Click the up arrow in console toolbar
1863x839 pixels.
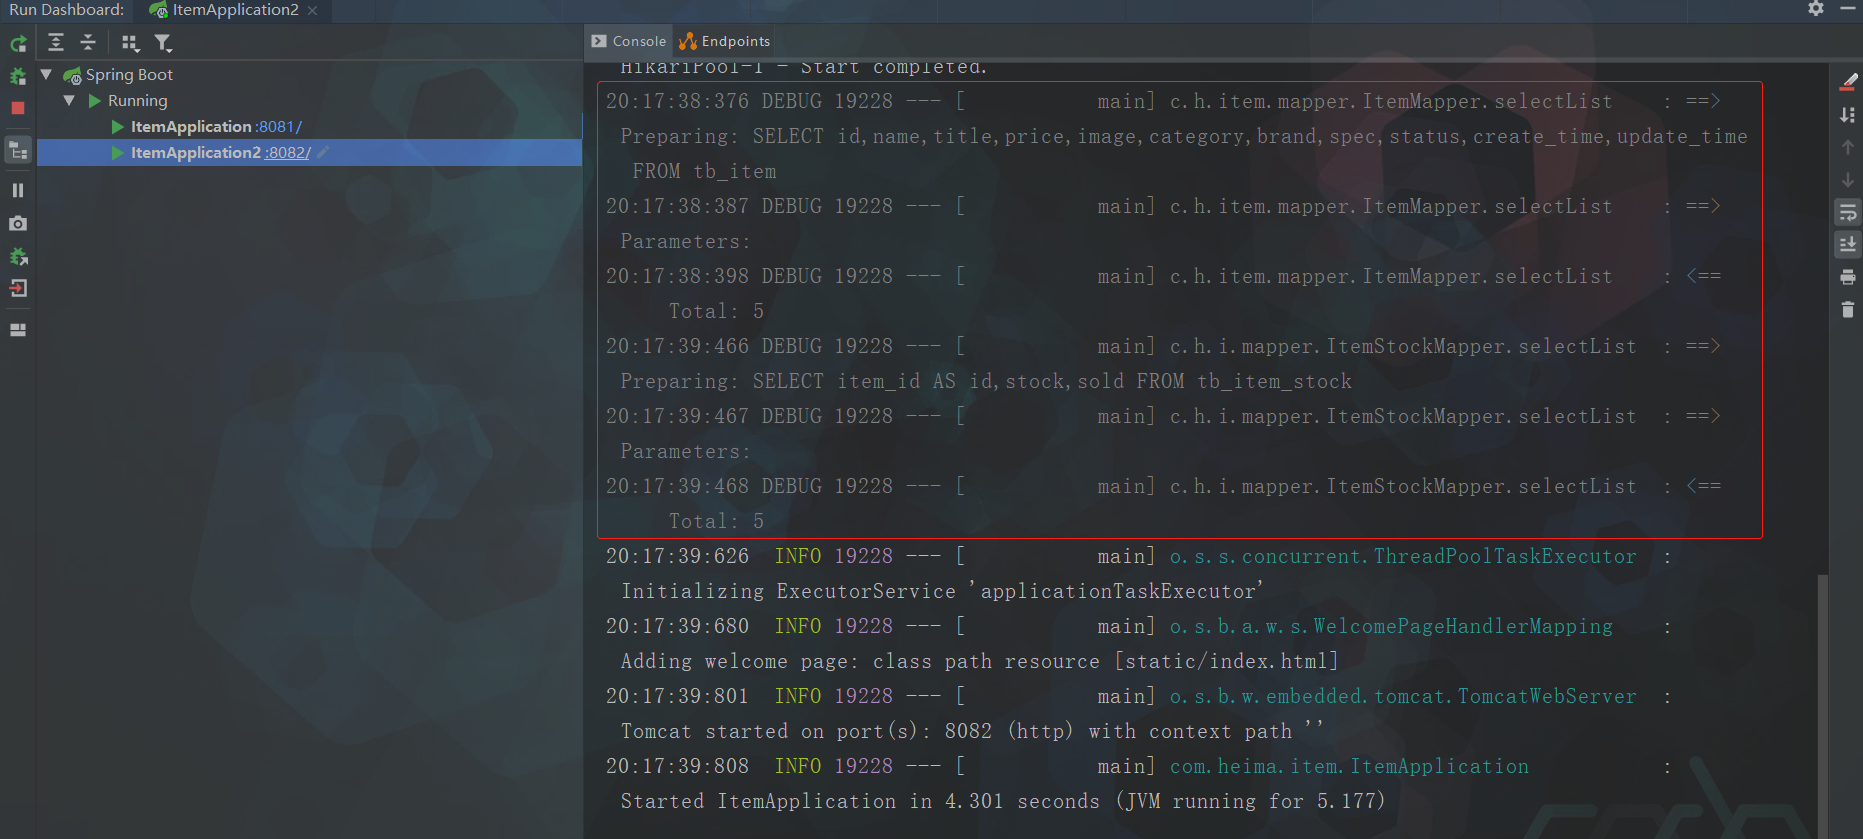click(1848, 147)
